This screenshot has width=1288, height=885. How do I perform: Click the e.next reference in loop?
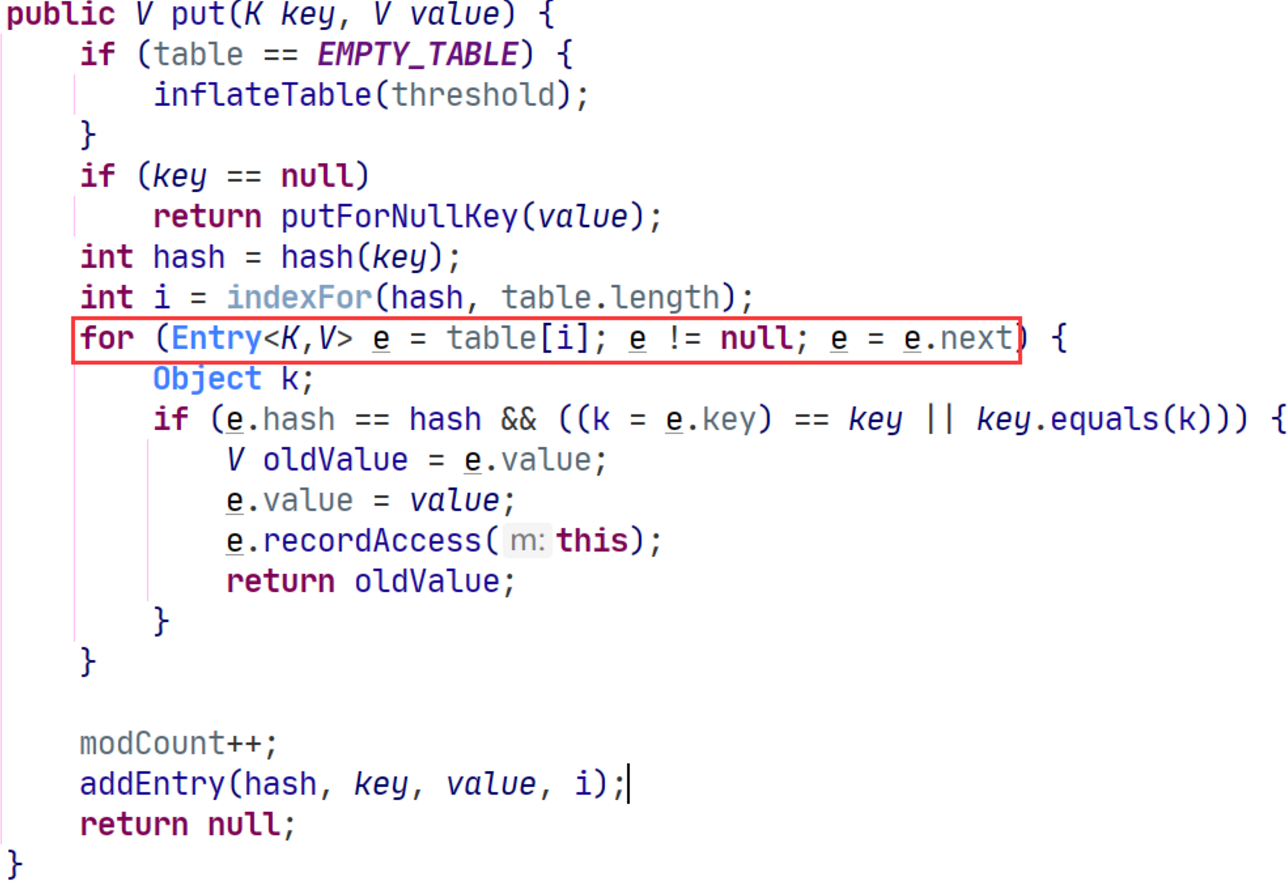click(957, 339)
